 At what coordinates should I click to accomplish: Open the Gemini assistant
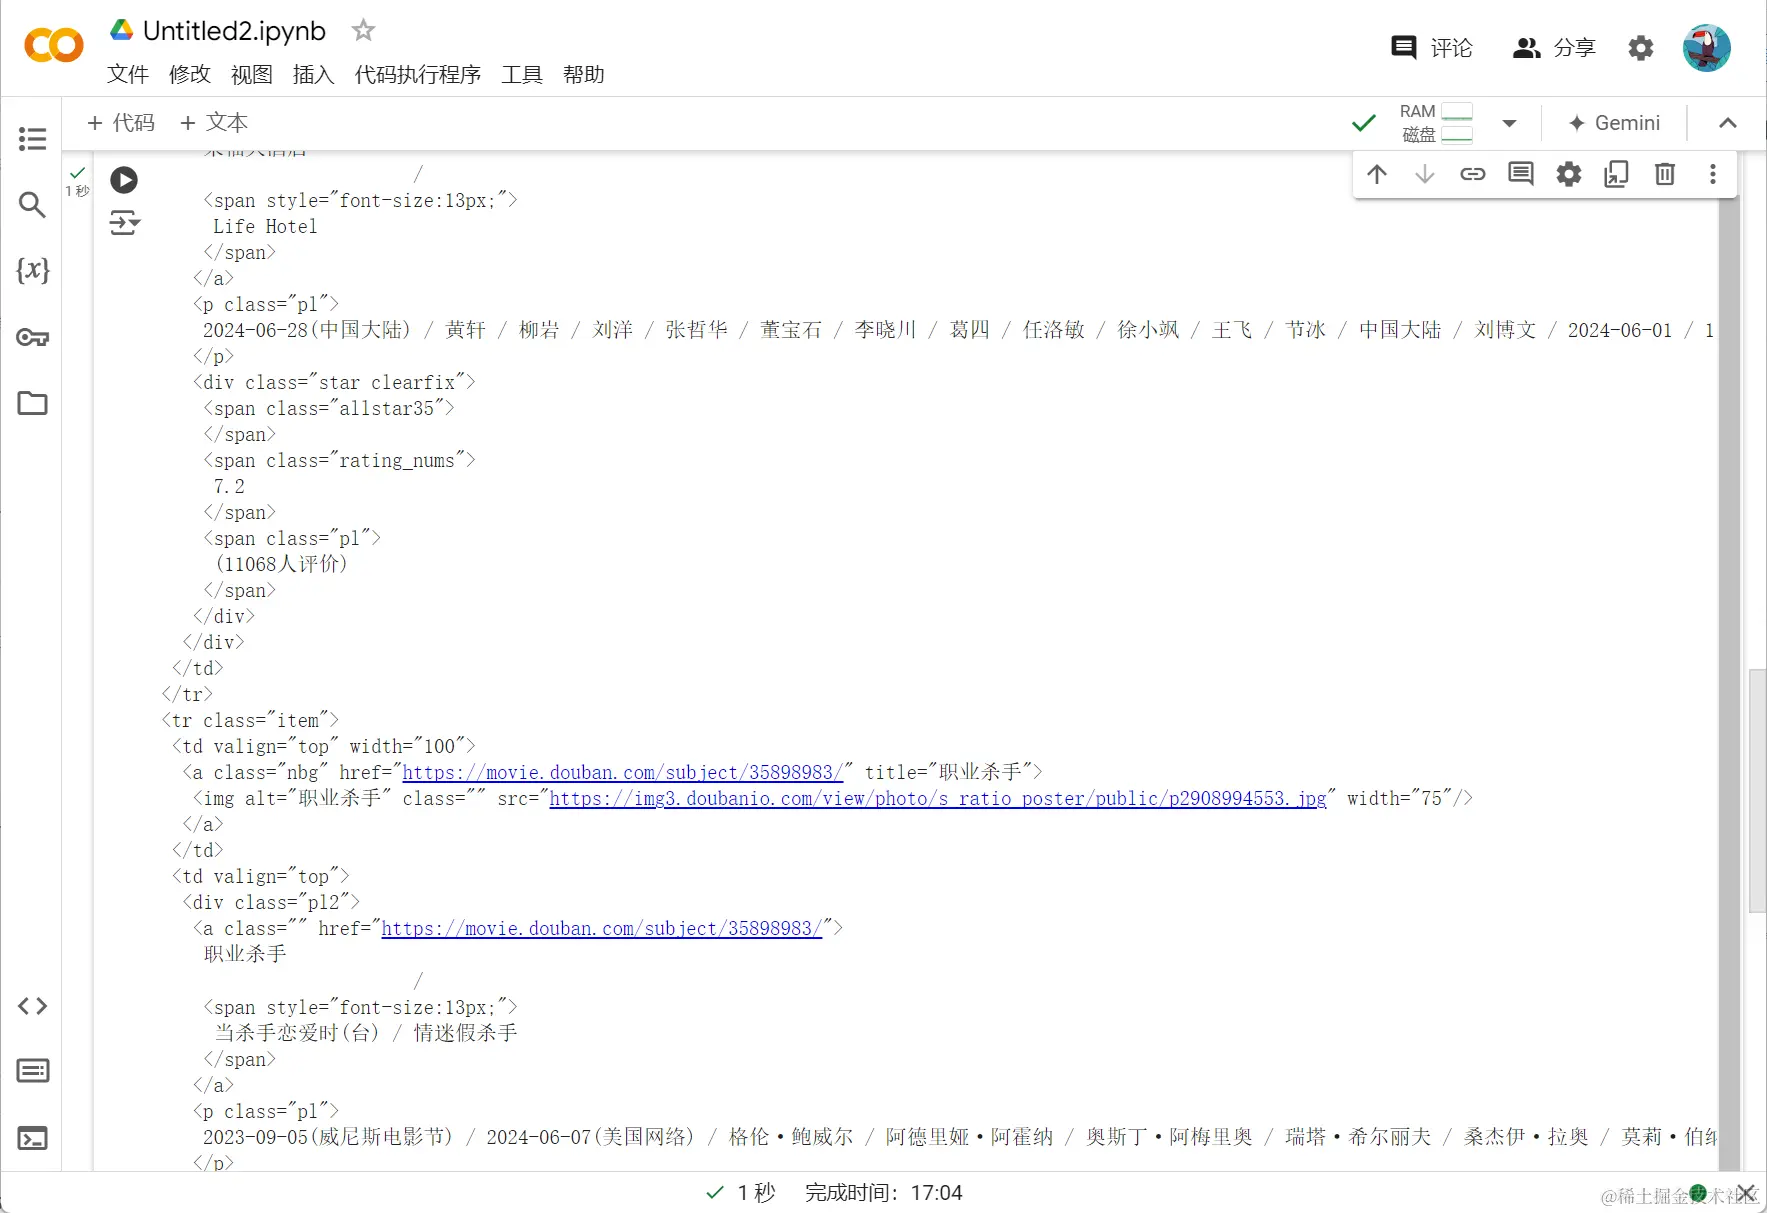(1614, 123)
